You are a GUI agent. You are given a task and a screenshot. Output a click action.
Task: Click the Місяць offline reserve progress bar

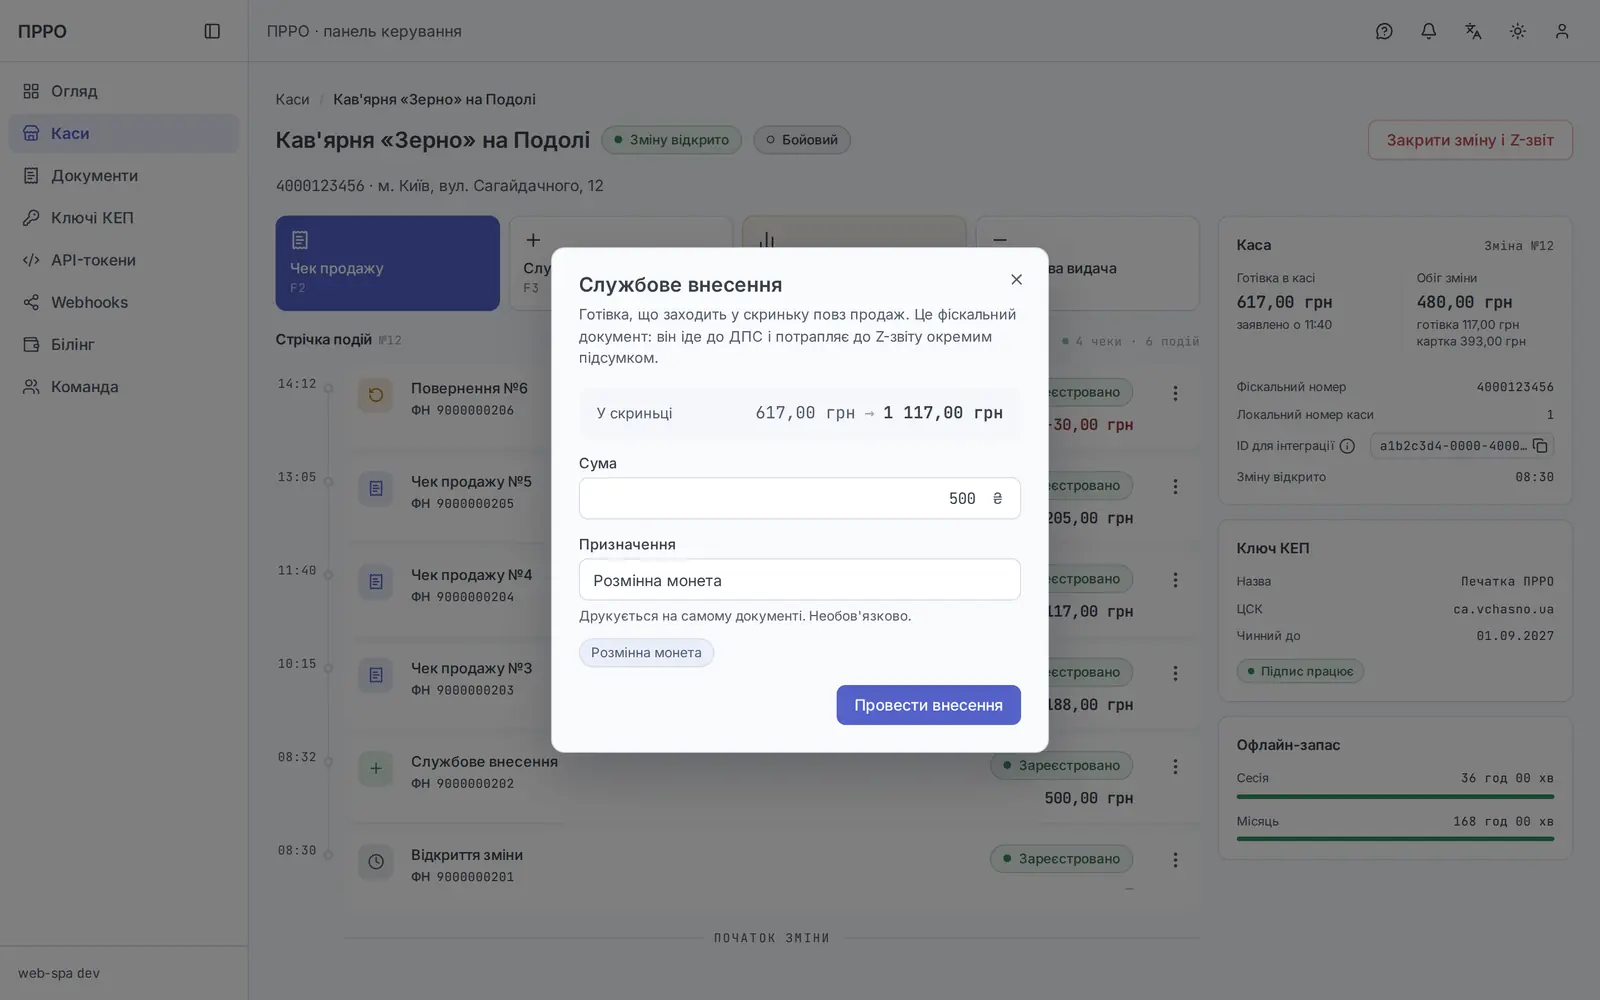click(1395, 839)
